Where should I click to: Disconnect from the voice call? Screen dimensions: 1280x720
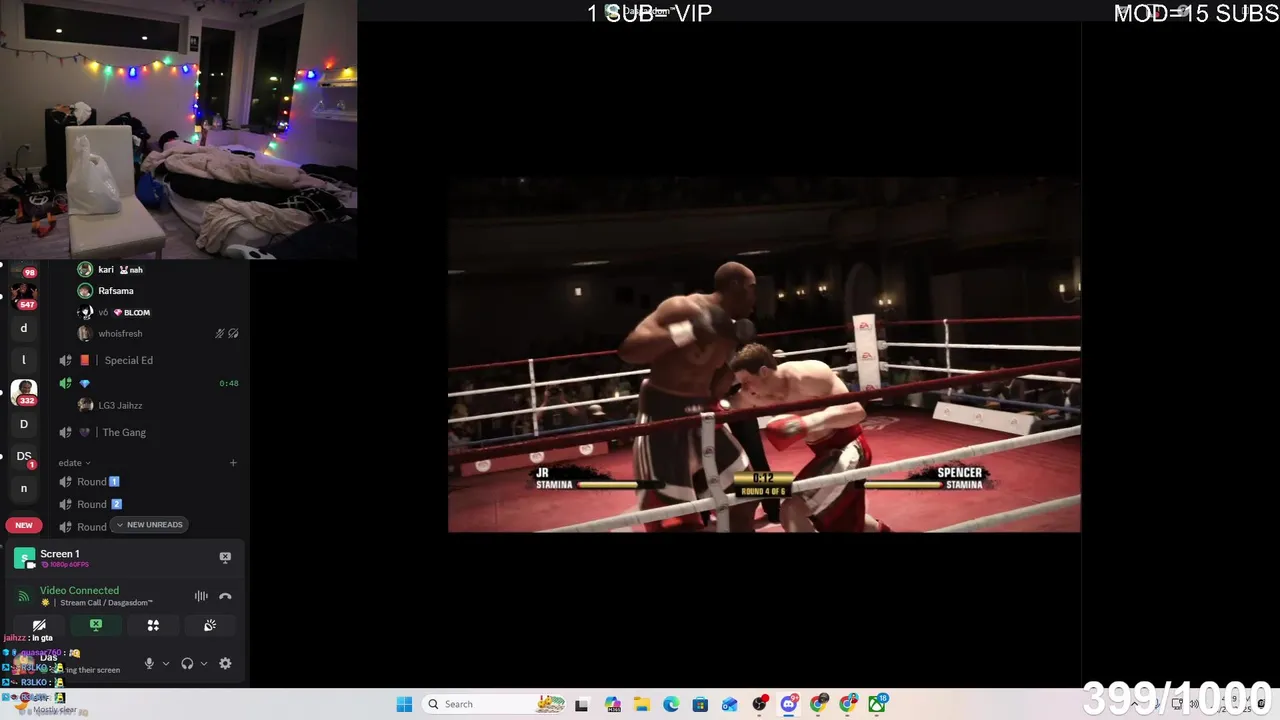[225, 596]
